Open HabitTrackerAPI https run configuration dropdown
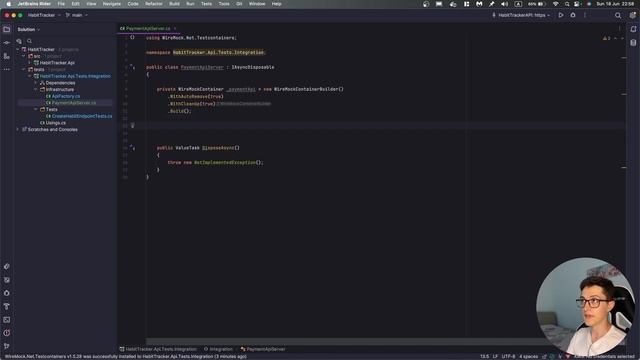640x360 pixels. (x=521, y=15)
